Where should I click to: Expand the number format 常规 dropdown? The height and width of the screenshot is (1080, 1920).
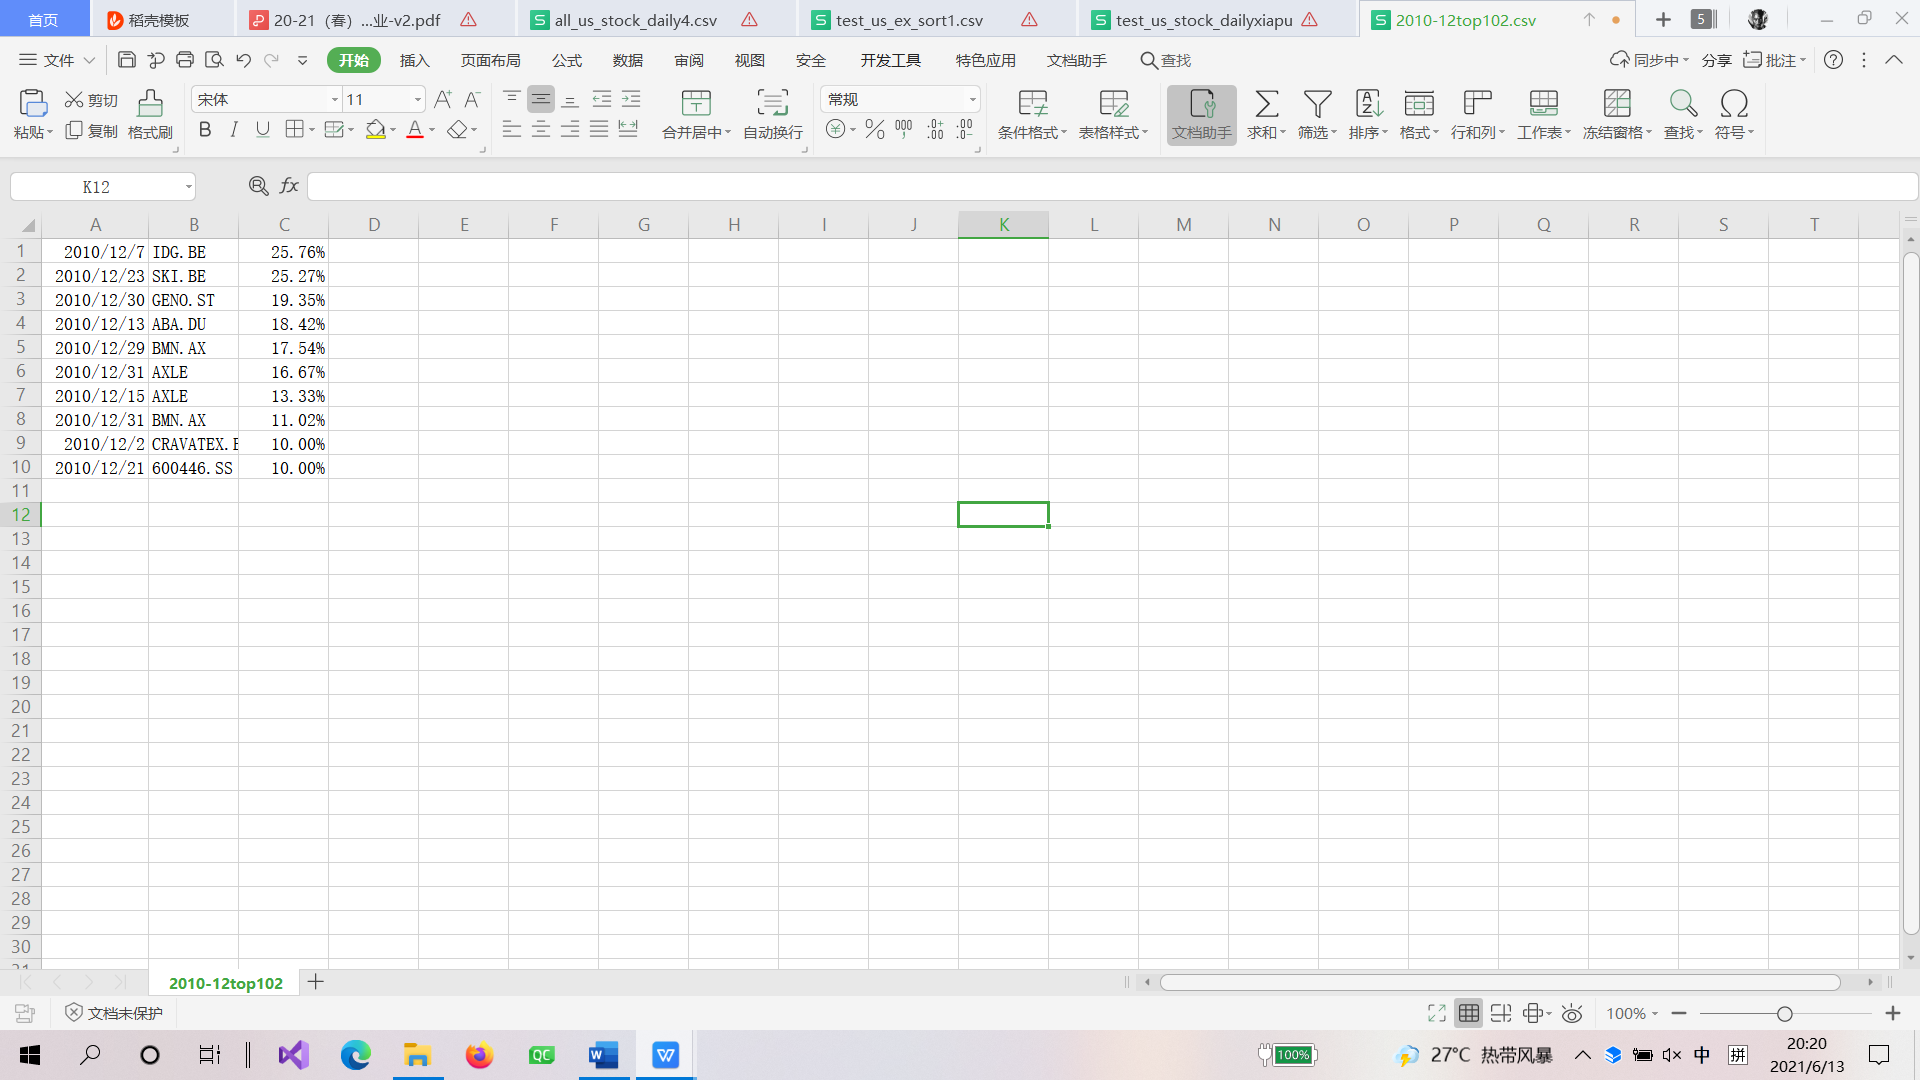tap(972, 99)
